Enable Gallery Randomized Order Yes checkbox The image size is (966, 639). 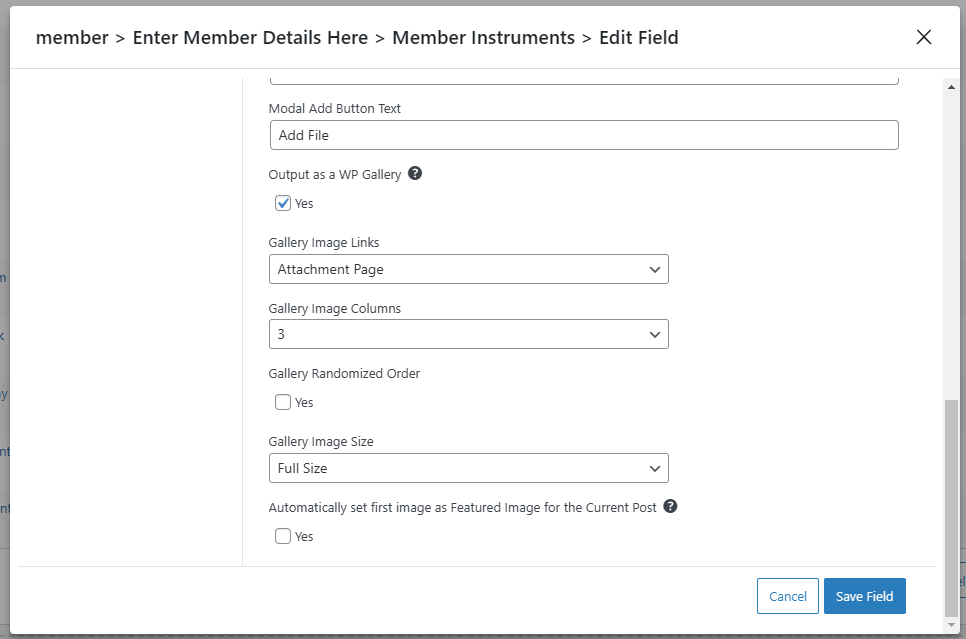click(283, 402)
